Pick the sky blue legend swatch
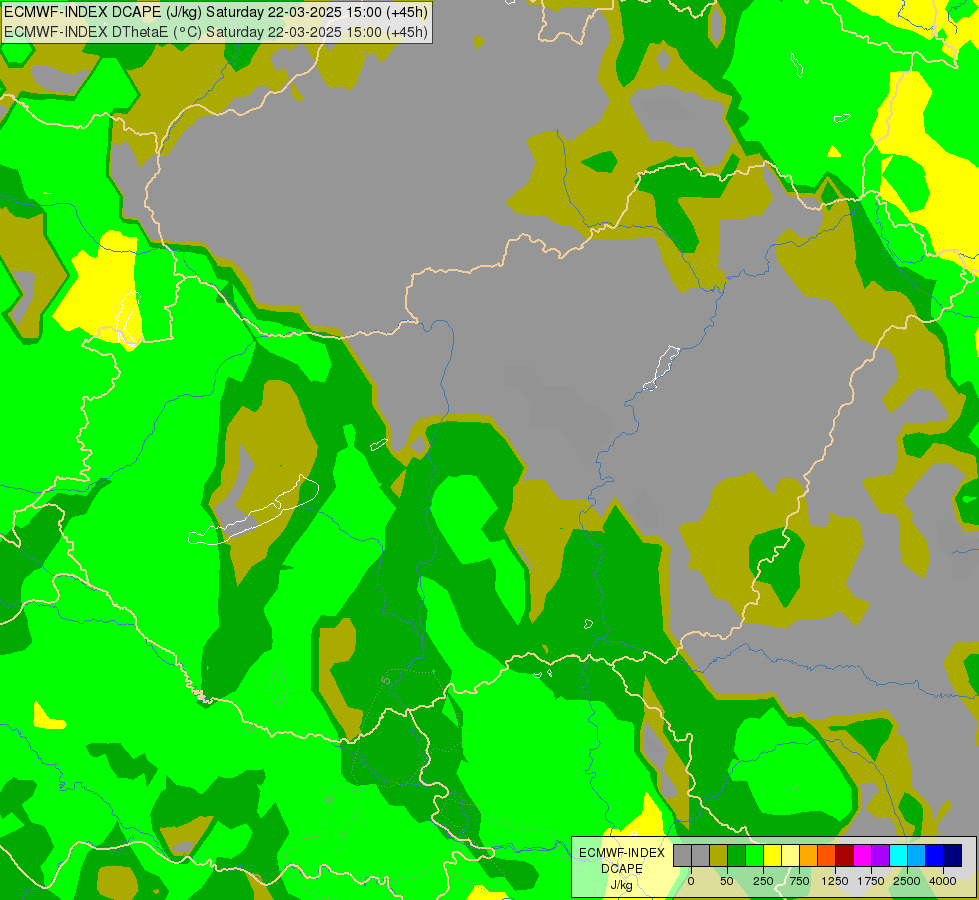Screen dimensions: 979x900 [917, 855]
